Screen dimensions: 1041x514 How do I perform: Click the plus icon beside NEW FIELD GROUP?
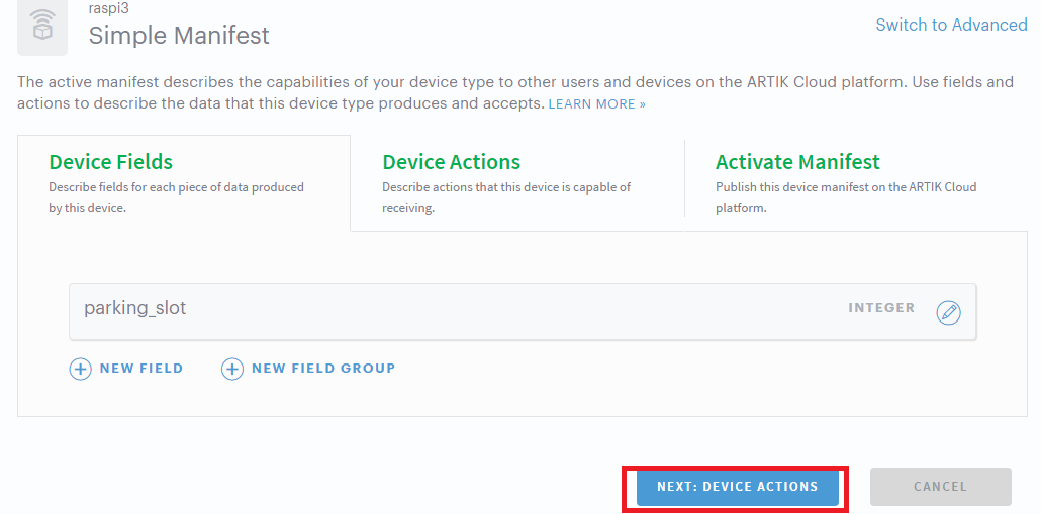(232, 369)
